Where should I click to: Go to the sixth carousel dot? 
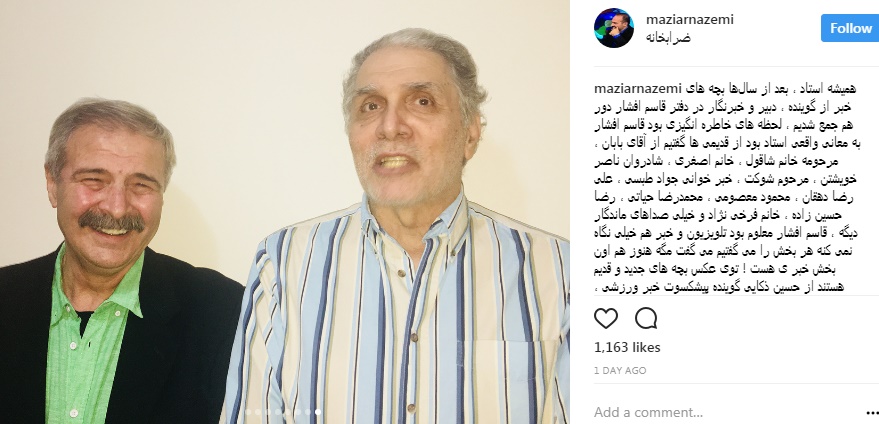coord(298,412)
